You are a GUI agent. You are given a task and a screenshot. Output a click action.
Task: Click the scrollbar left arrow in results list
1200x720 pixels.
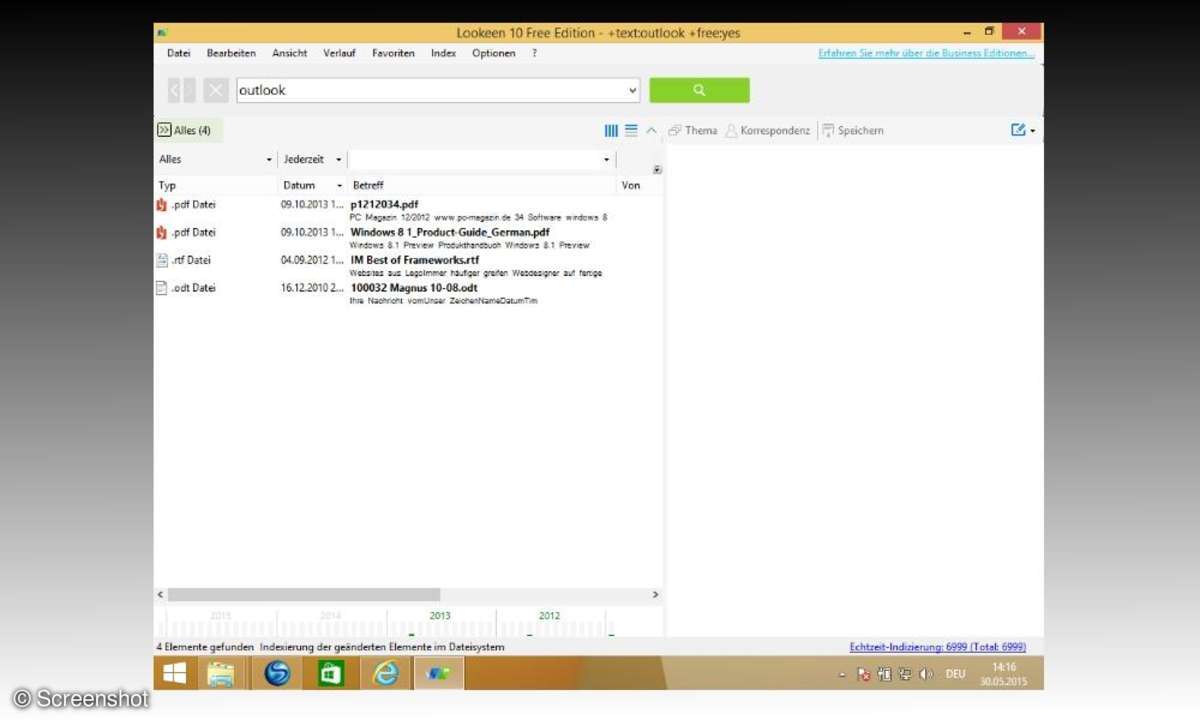[x=160, y=595]
